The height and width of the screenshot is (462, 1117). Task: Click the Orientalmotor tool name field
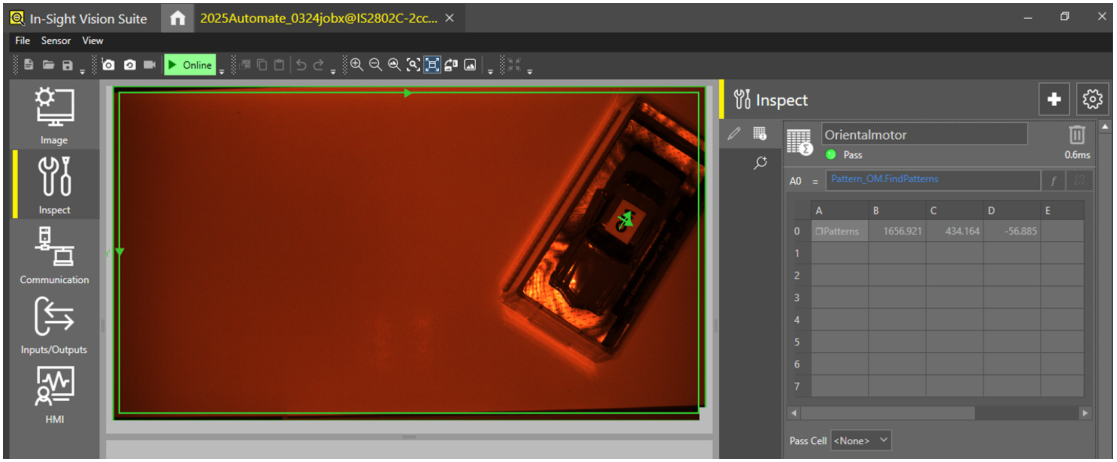[x=923, y=134]
